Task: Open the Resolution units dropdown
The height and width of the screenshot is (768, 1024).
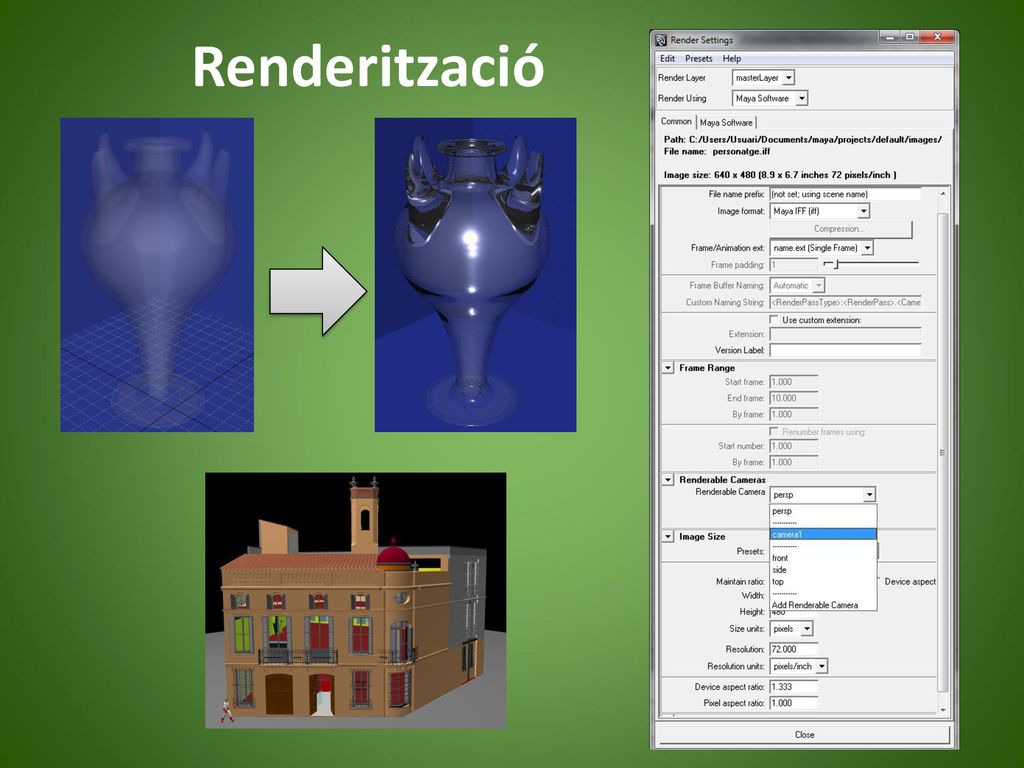Action: click(x=799, y=667)
